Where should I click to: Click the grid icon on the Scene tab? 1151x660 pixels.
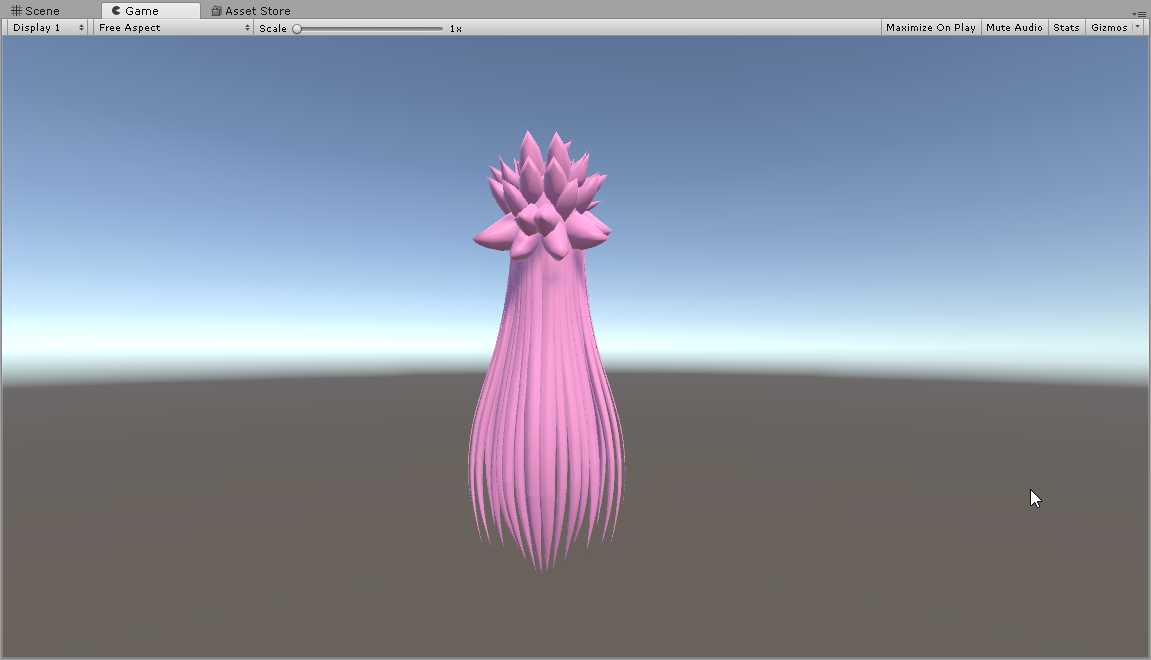[16, 11]
